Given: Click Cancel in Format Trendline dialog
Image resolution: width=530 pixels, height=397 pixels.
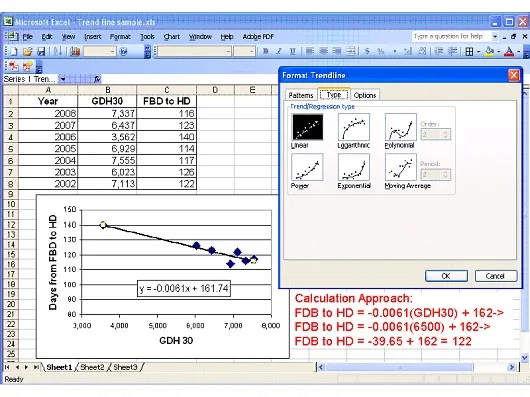Looking at the screenshot, I should tap(496, 276).
